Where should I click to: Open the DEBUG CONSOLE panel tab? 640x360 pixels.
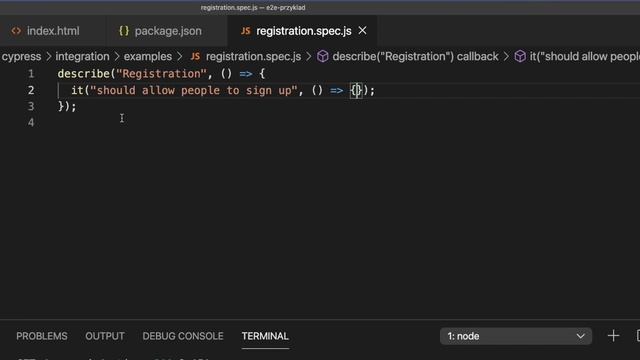(183, 336)
